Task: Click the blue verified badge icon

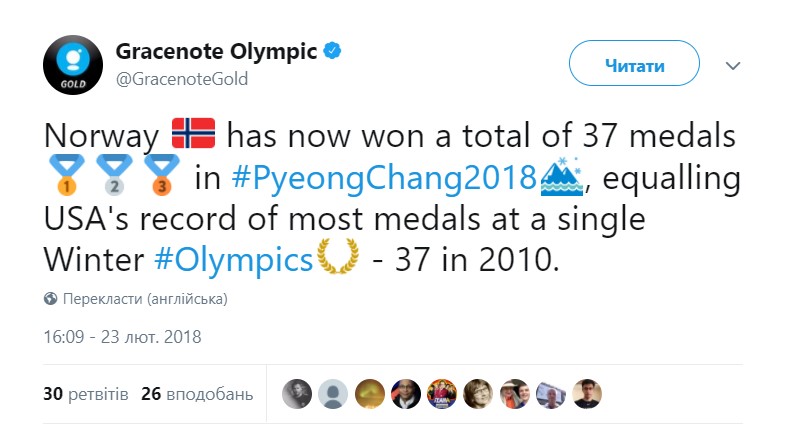Action: [x=336, y=51]
